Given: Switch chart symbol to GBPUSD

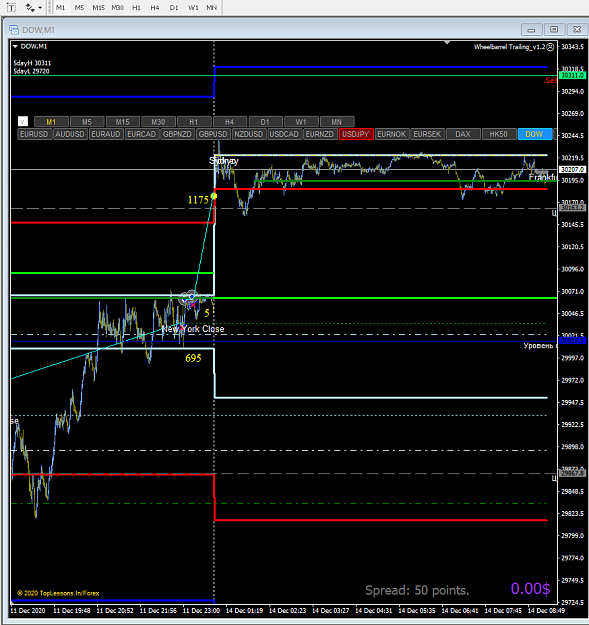Looking at the screenshot, I should coord(213,134).
